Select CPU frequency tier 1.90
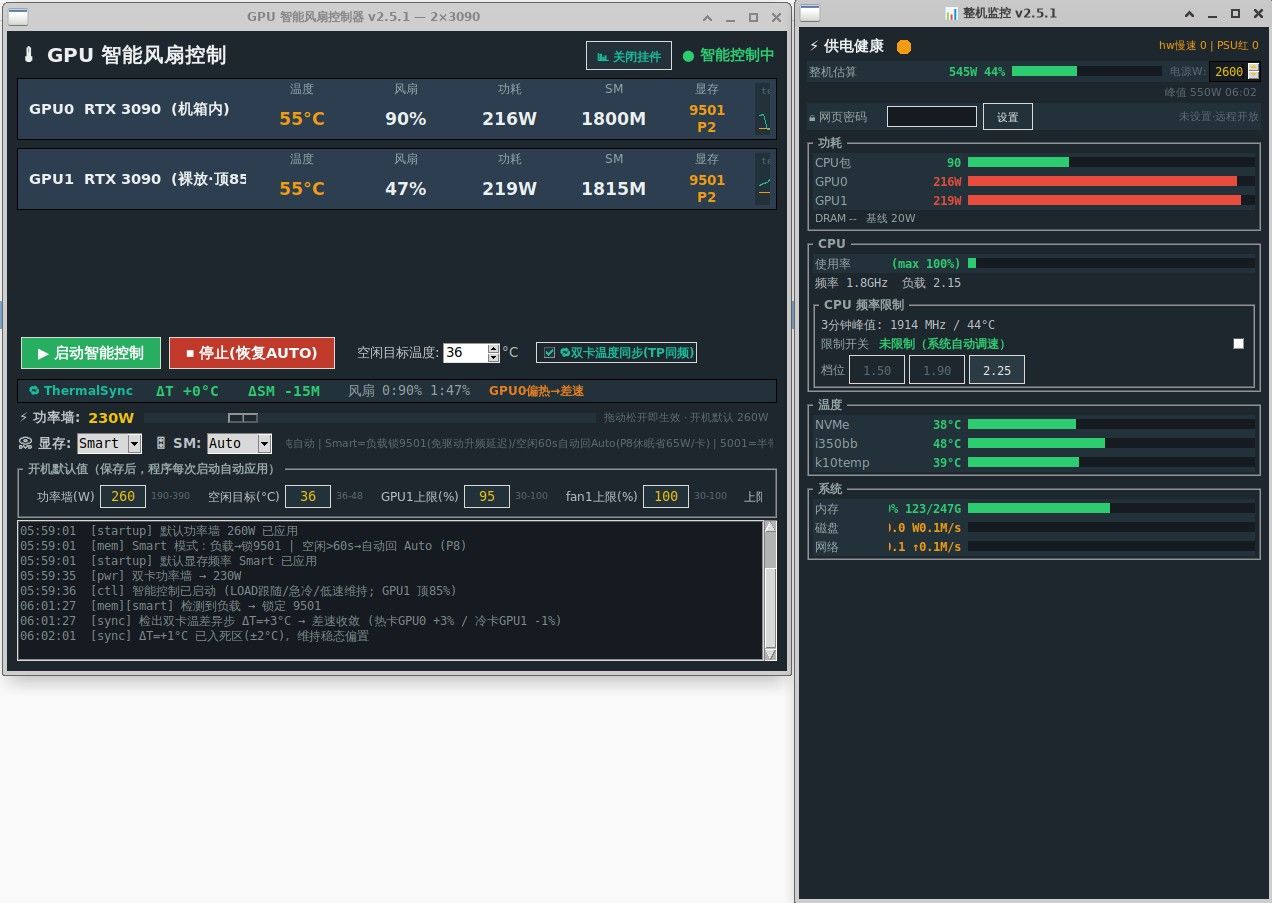 [937, 370]
